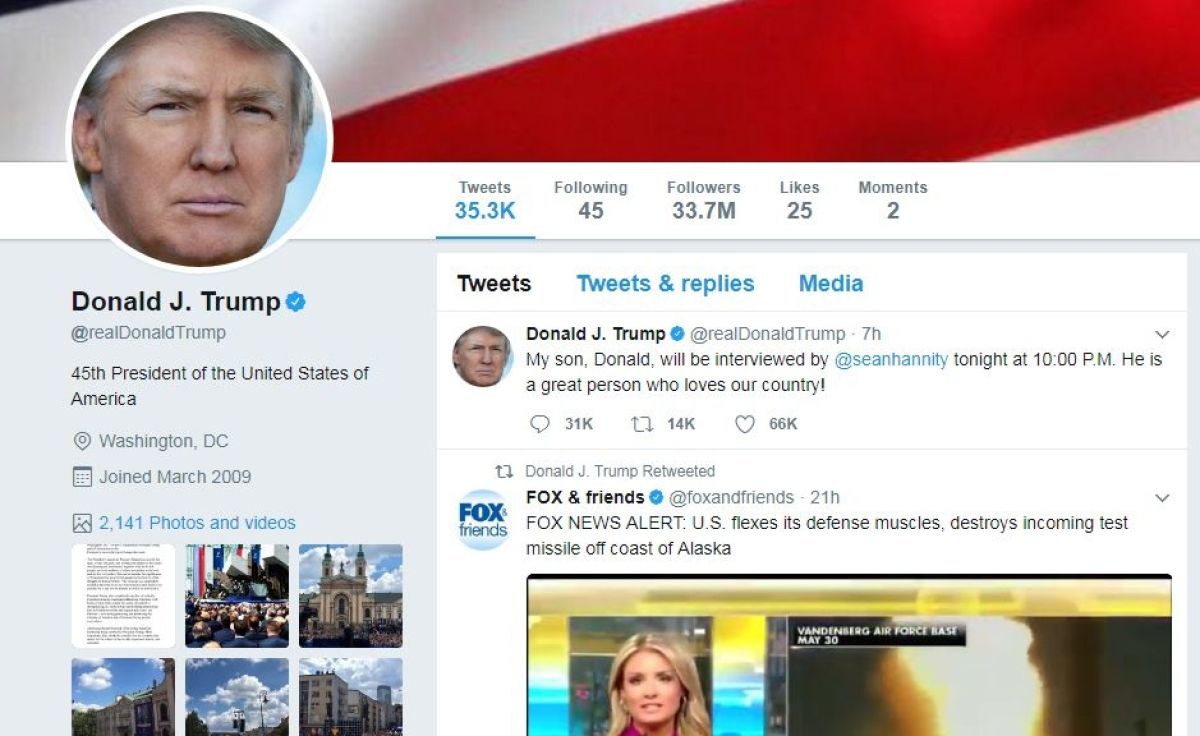The width and height of the screenshot is (1200, 736).
Task: View the 33.7M Followers list
Action: point(703,200)
